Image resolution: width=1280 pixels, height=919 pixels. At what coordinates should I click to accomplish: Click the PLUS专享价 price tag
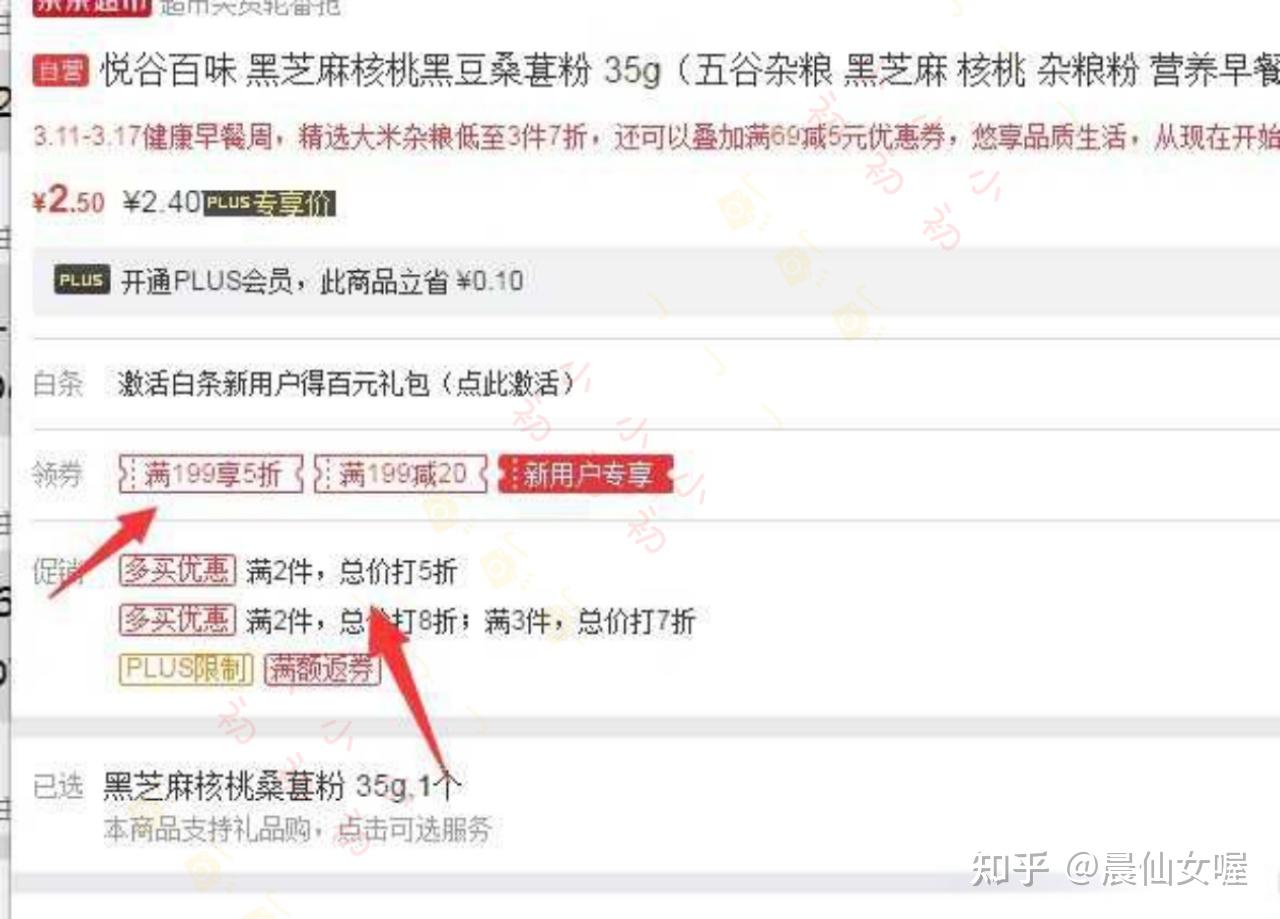pyautogui.click(x=270, y=203)
